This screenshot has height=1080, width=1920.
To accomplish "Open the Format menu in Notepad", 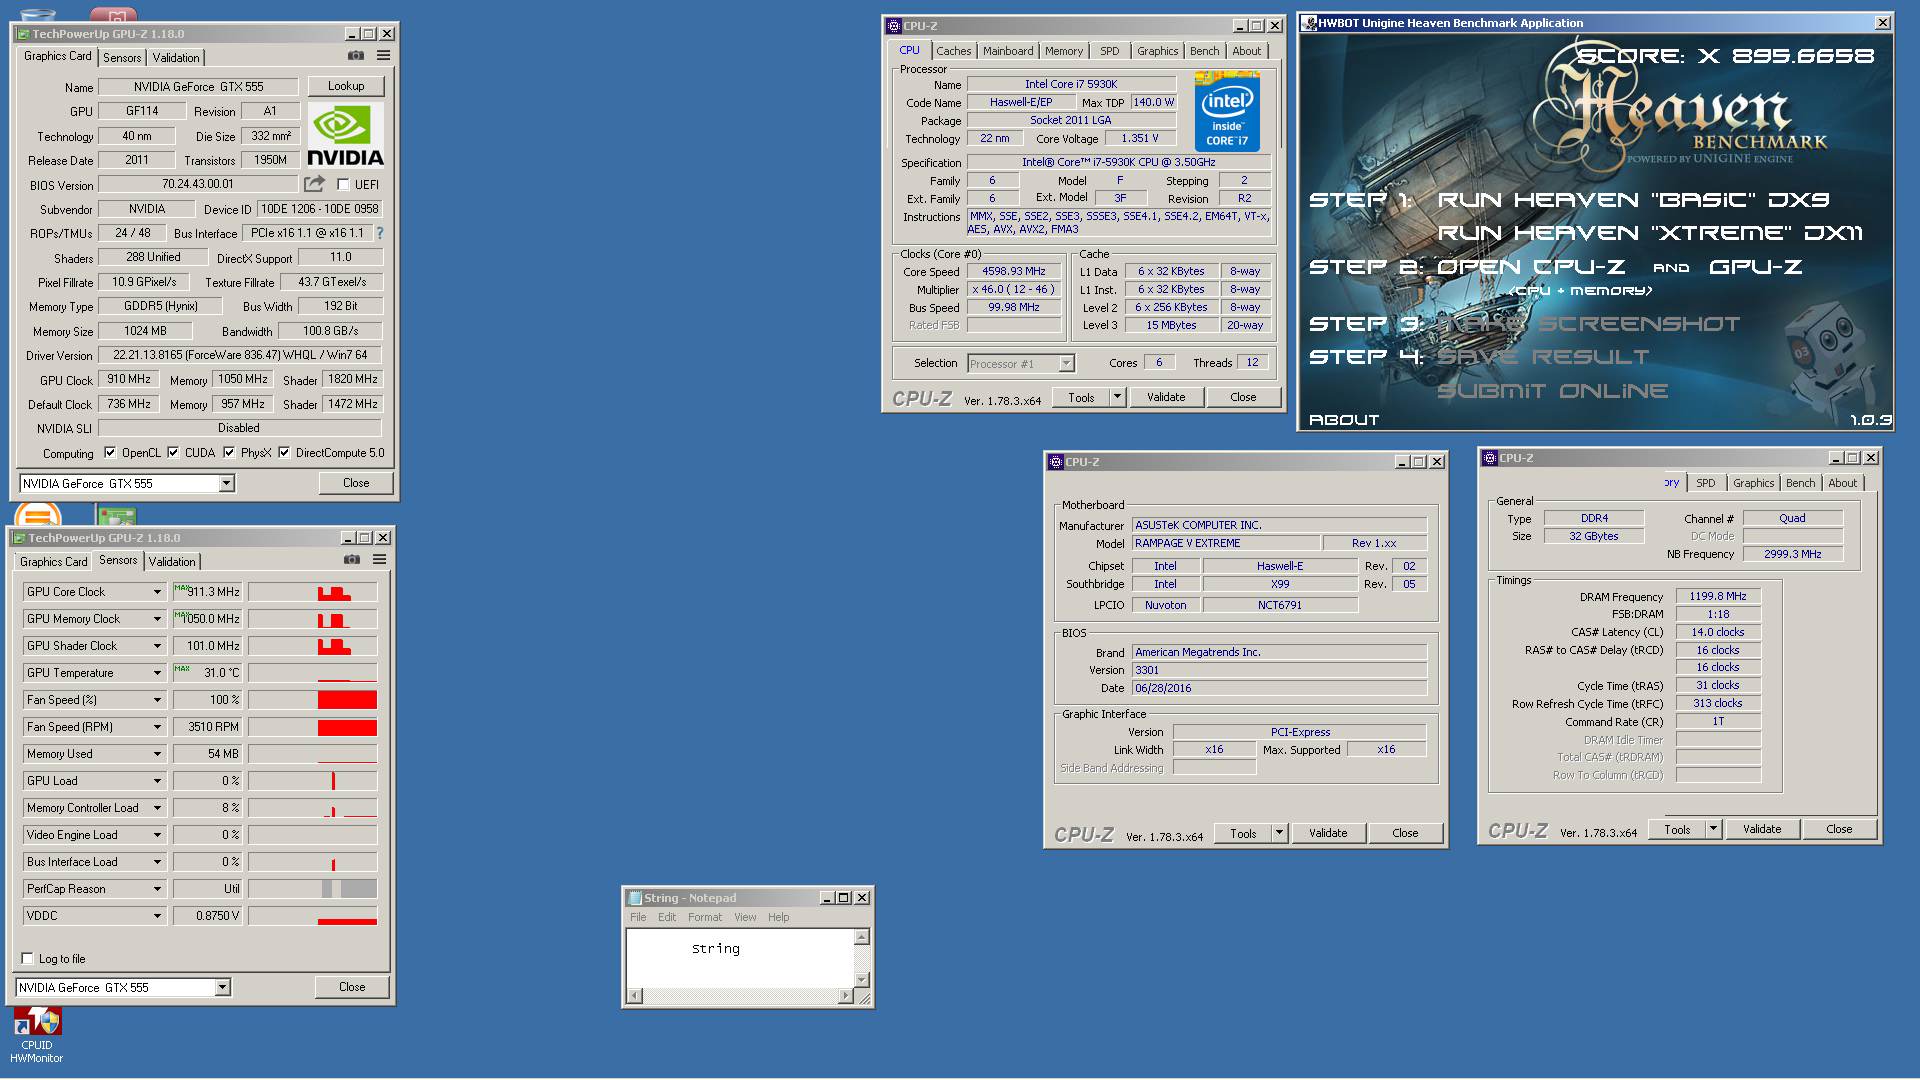I will tap(704, 917).
